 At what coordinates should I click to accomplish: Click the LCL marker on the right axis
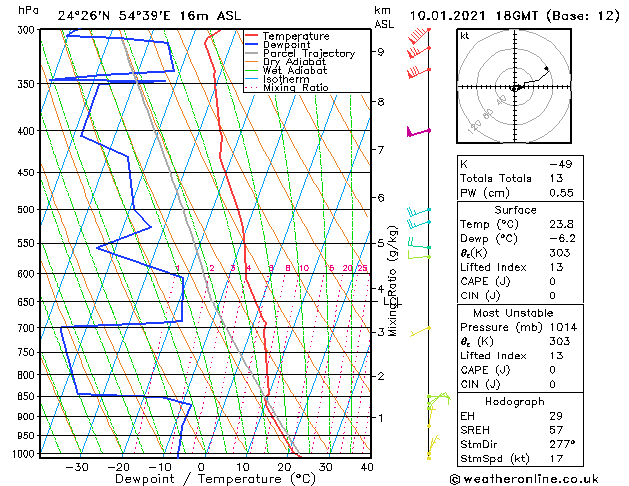click(x=389, y=300)
